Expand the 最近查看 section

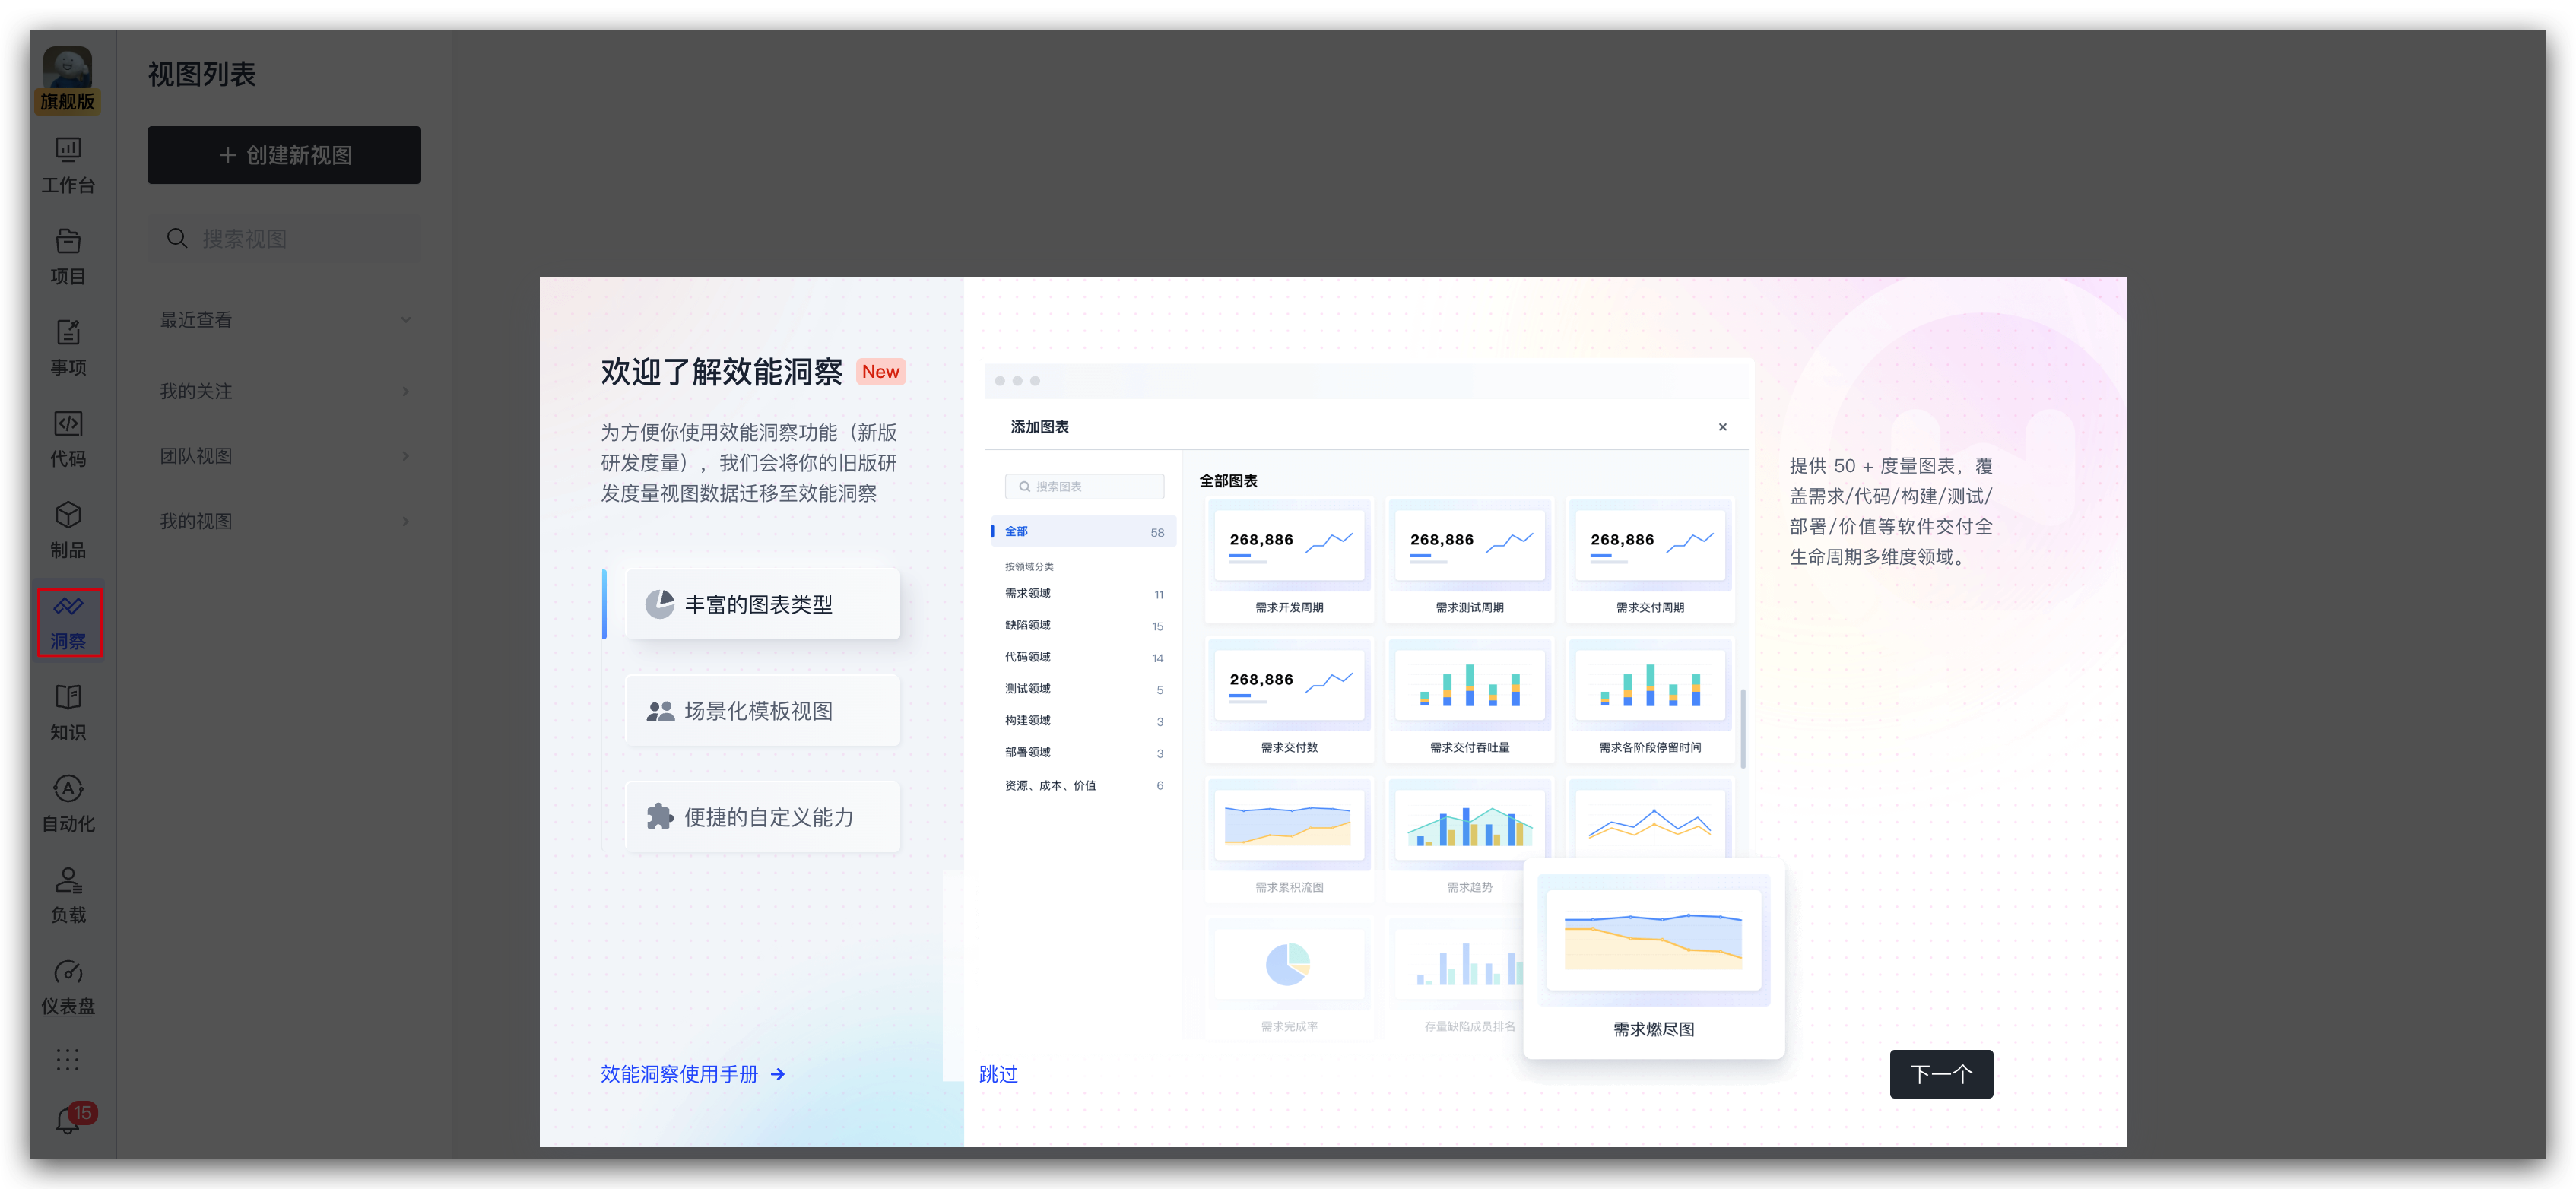tap(285, 320)
